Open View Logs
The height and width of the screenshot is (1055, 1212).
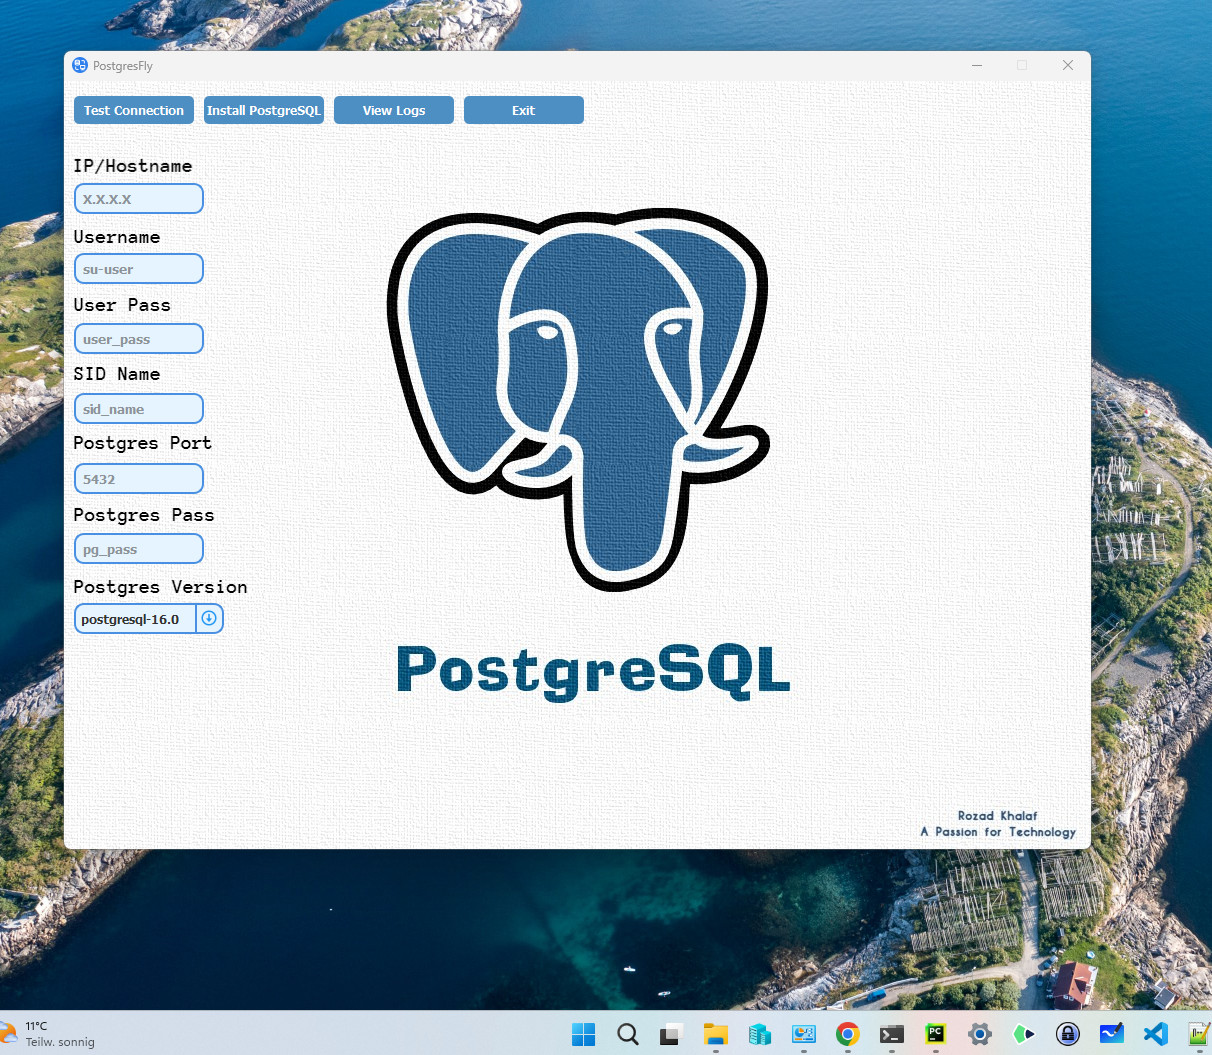tap(394, 110)
